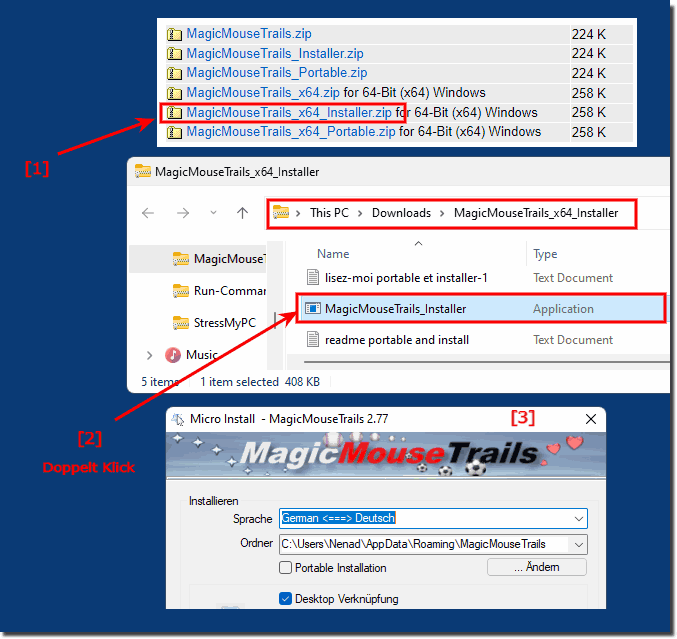
Task: Click the horizontal scrollbar in file list
Action: point(486,362)
